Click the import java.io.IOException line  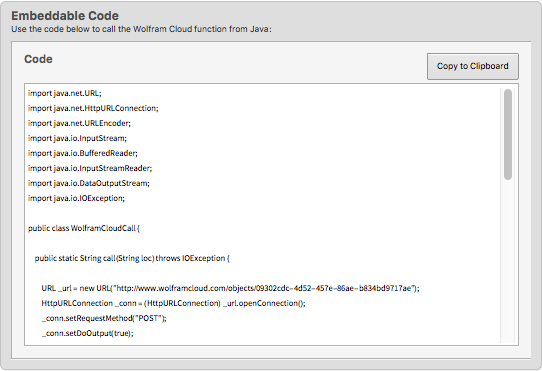(x=76, y=198)
